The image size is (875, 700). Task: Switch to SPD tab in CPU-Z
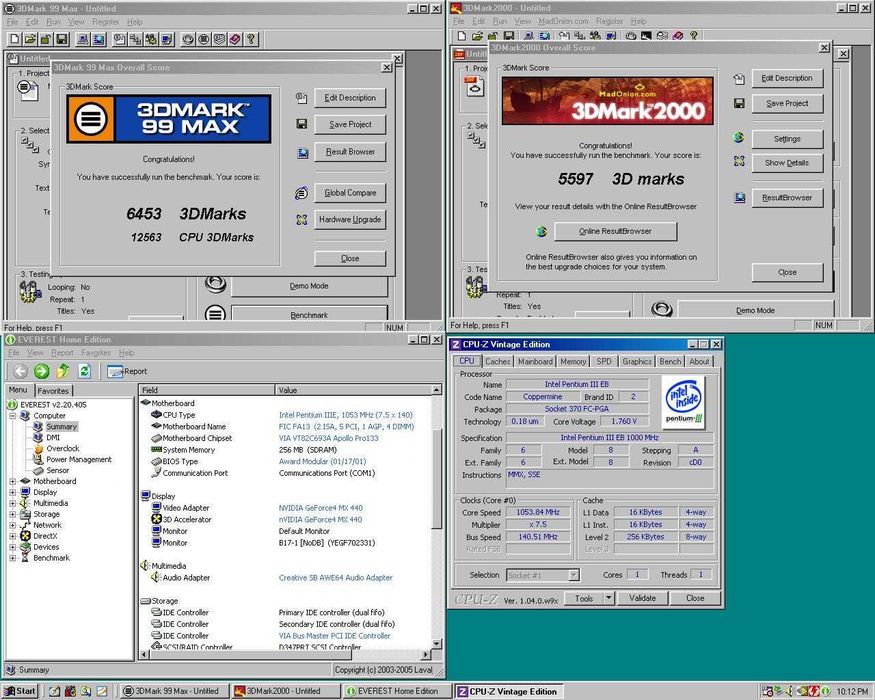pyautogui.click(x=604, y=361)
